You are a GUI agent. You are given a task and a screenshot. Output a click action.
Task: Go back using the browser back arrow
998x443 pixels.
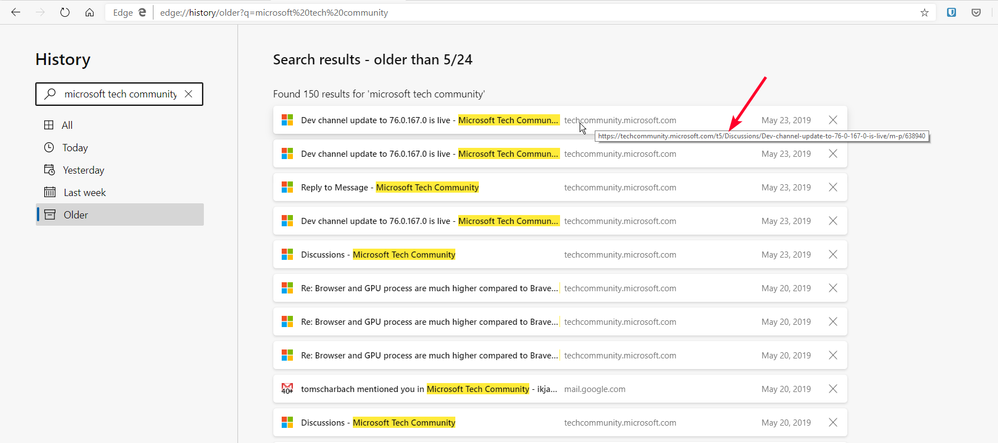16,12
